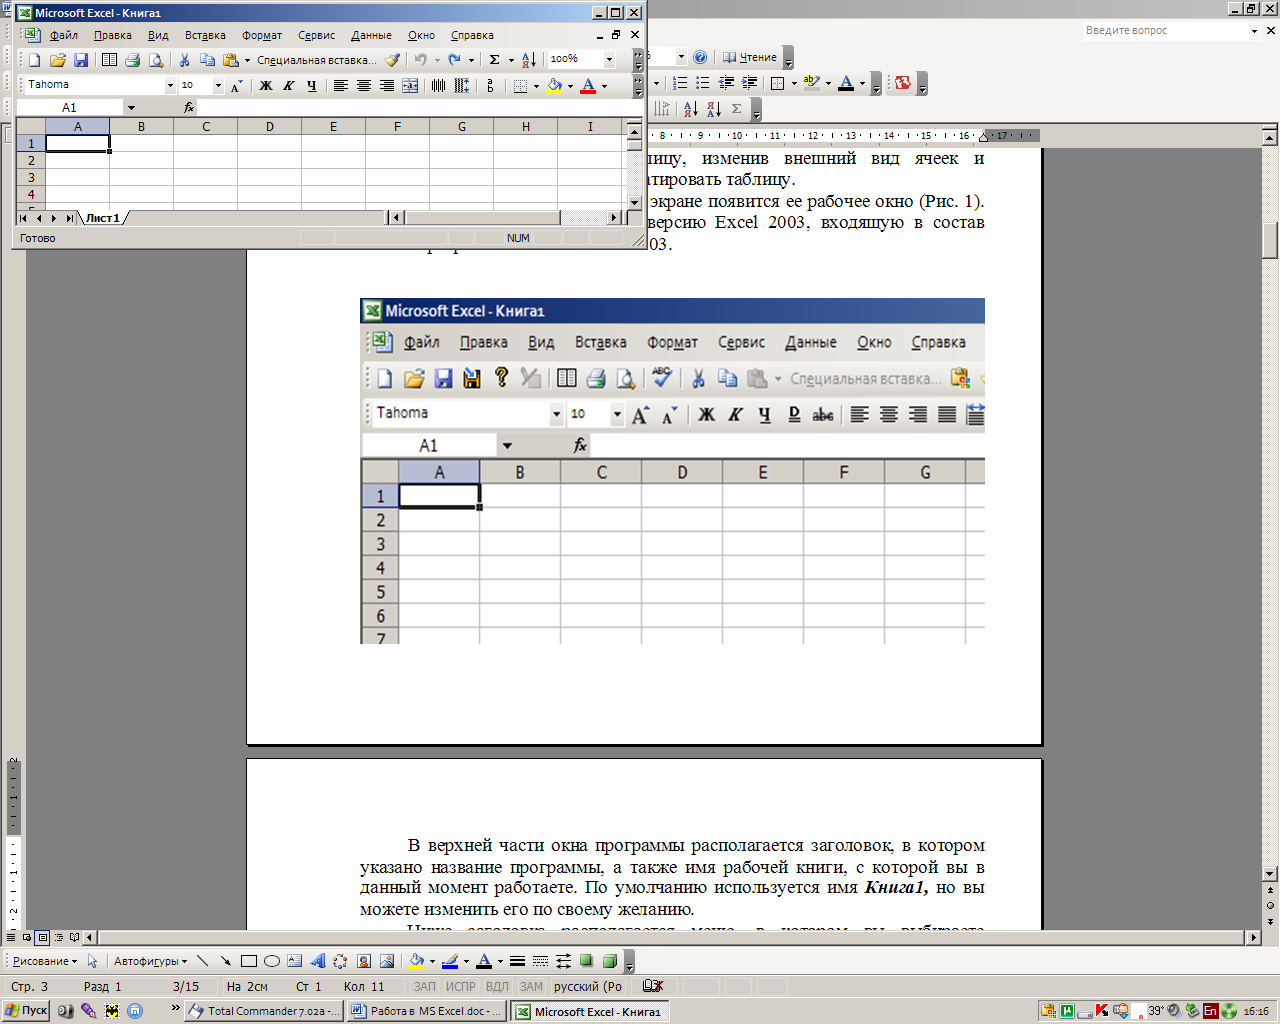Open the Вставка menu in Excel

[205, 35]
